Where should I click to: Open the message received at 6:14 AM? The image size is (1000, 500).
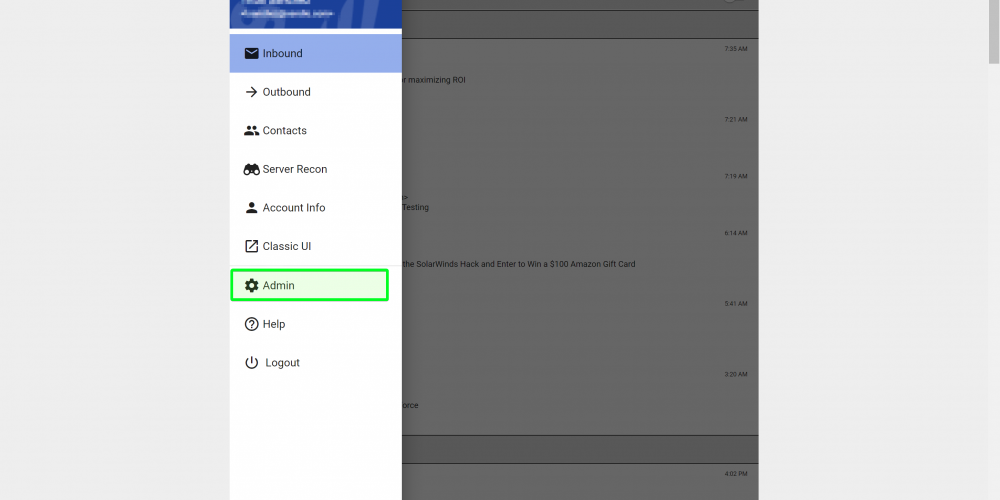point(580,258)
